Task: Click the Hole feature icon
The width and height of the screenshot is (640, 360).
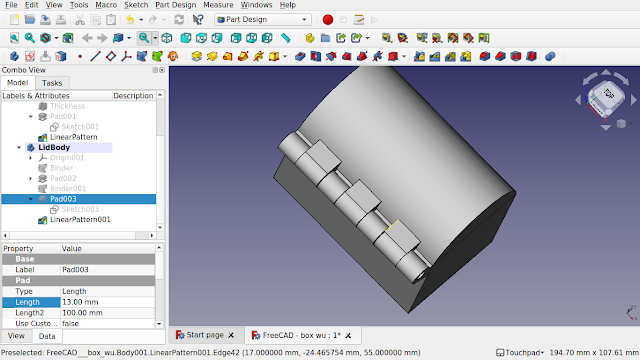Action: click(x=316, y=56)
